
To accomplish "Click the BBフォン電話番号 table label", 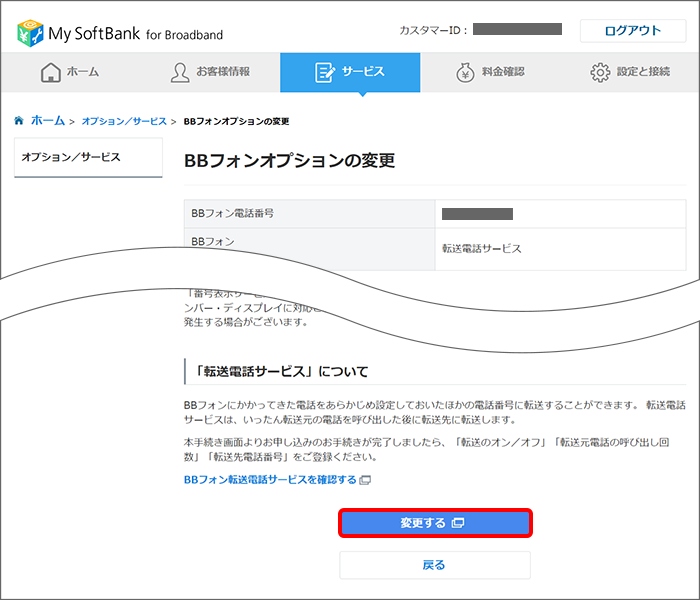I will pyautogui.click(x=233, y=213).
